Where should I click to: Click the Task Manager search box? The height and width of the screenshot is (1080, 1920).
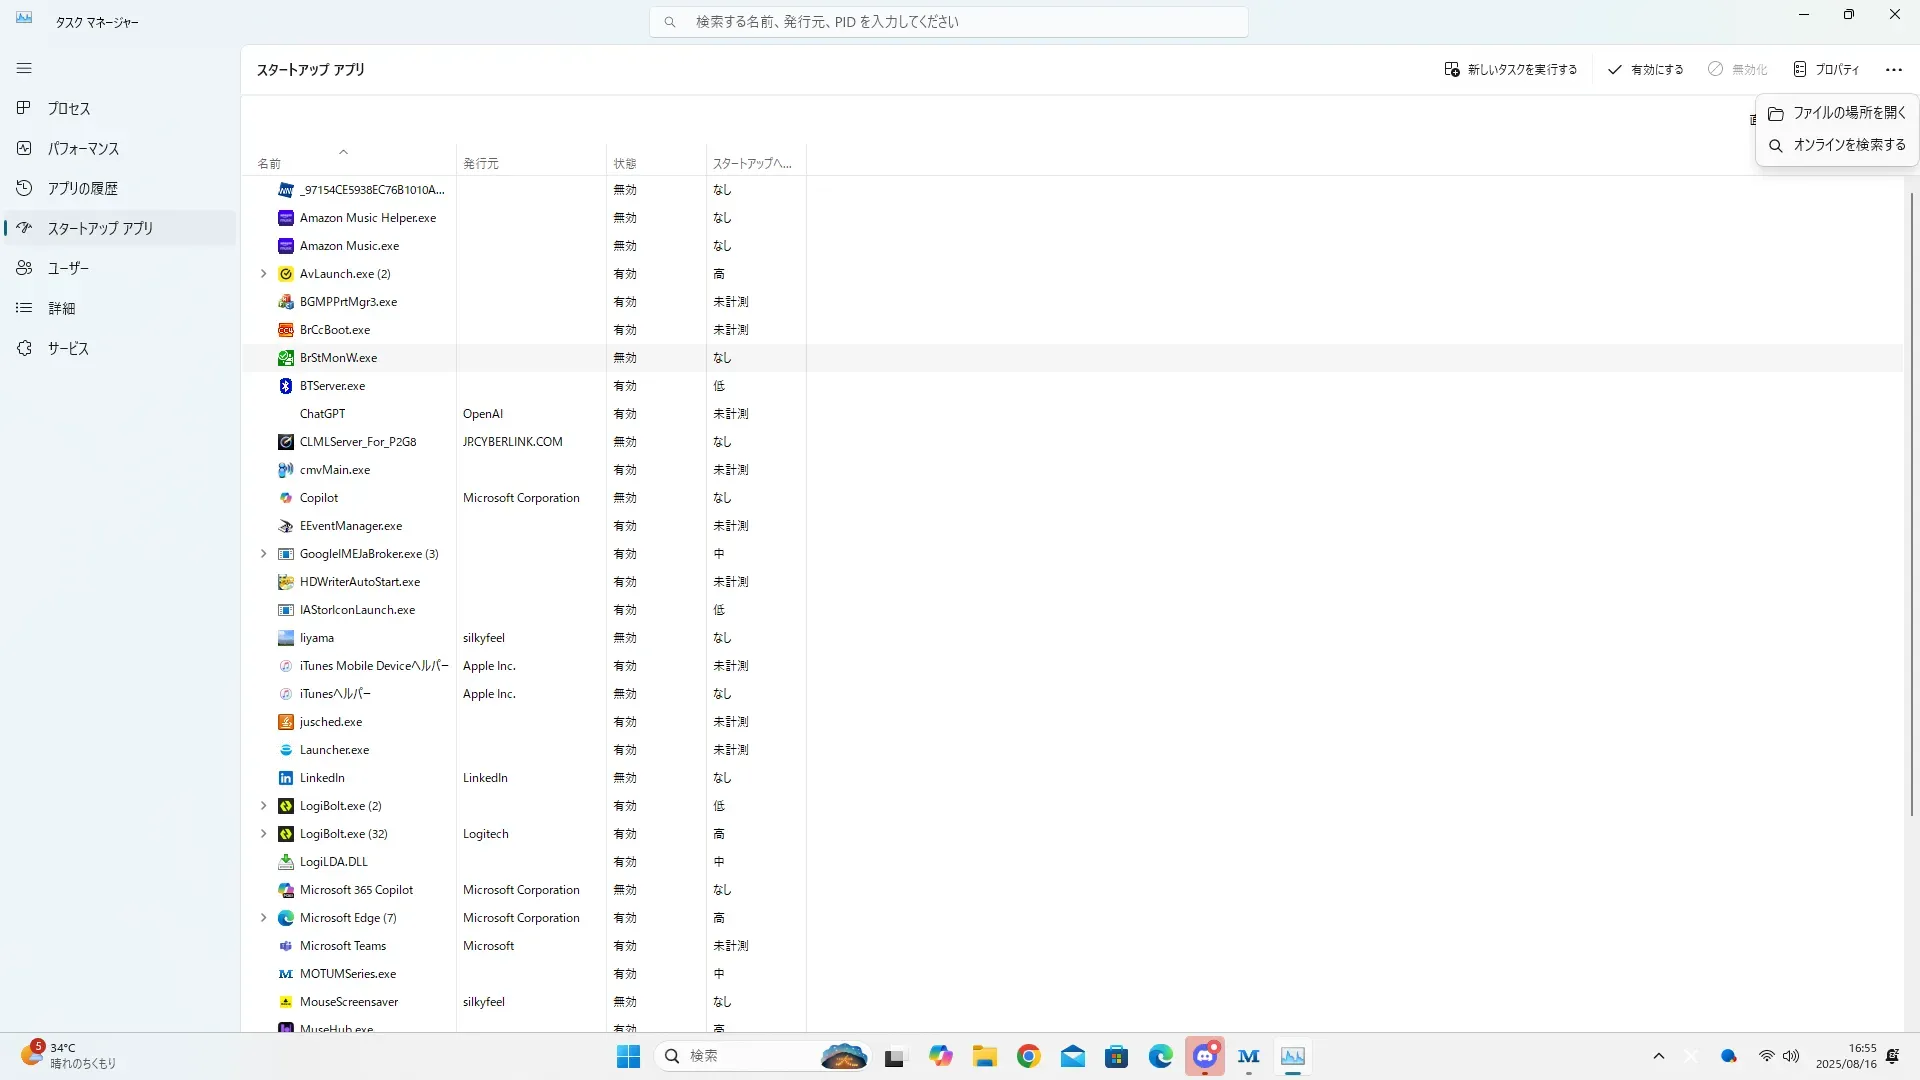[x=948, y=22]
